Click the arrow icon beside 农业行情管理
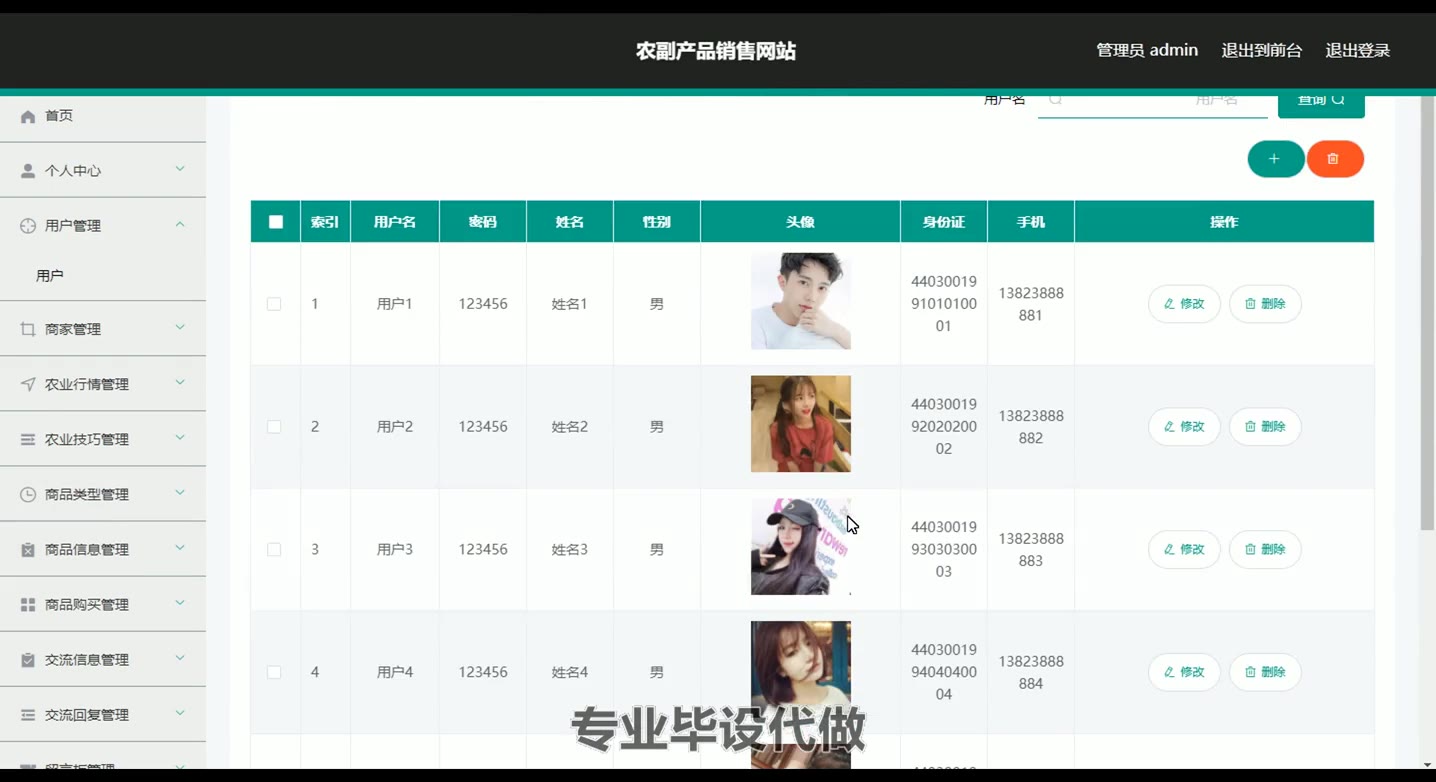 (x=28, y=384)
